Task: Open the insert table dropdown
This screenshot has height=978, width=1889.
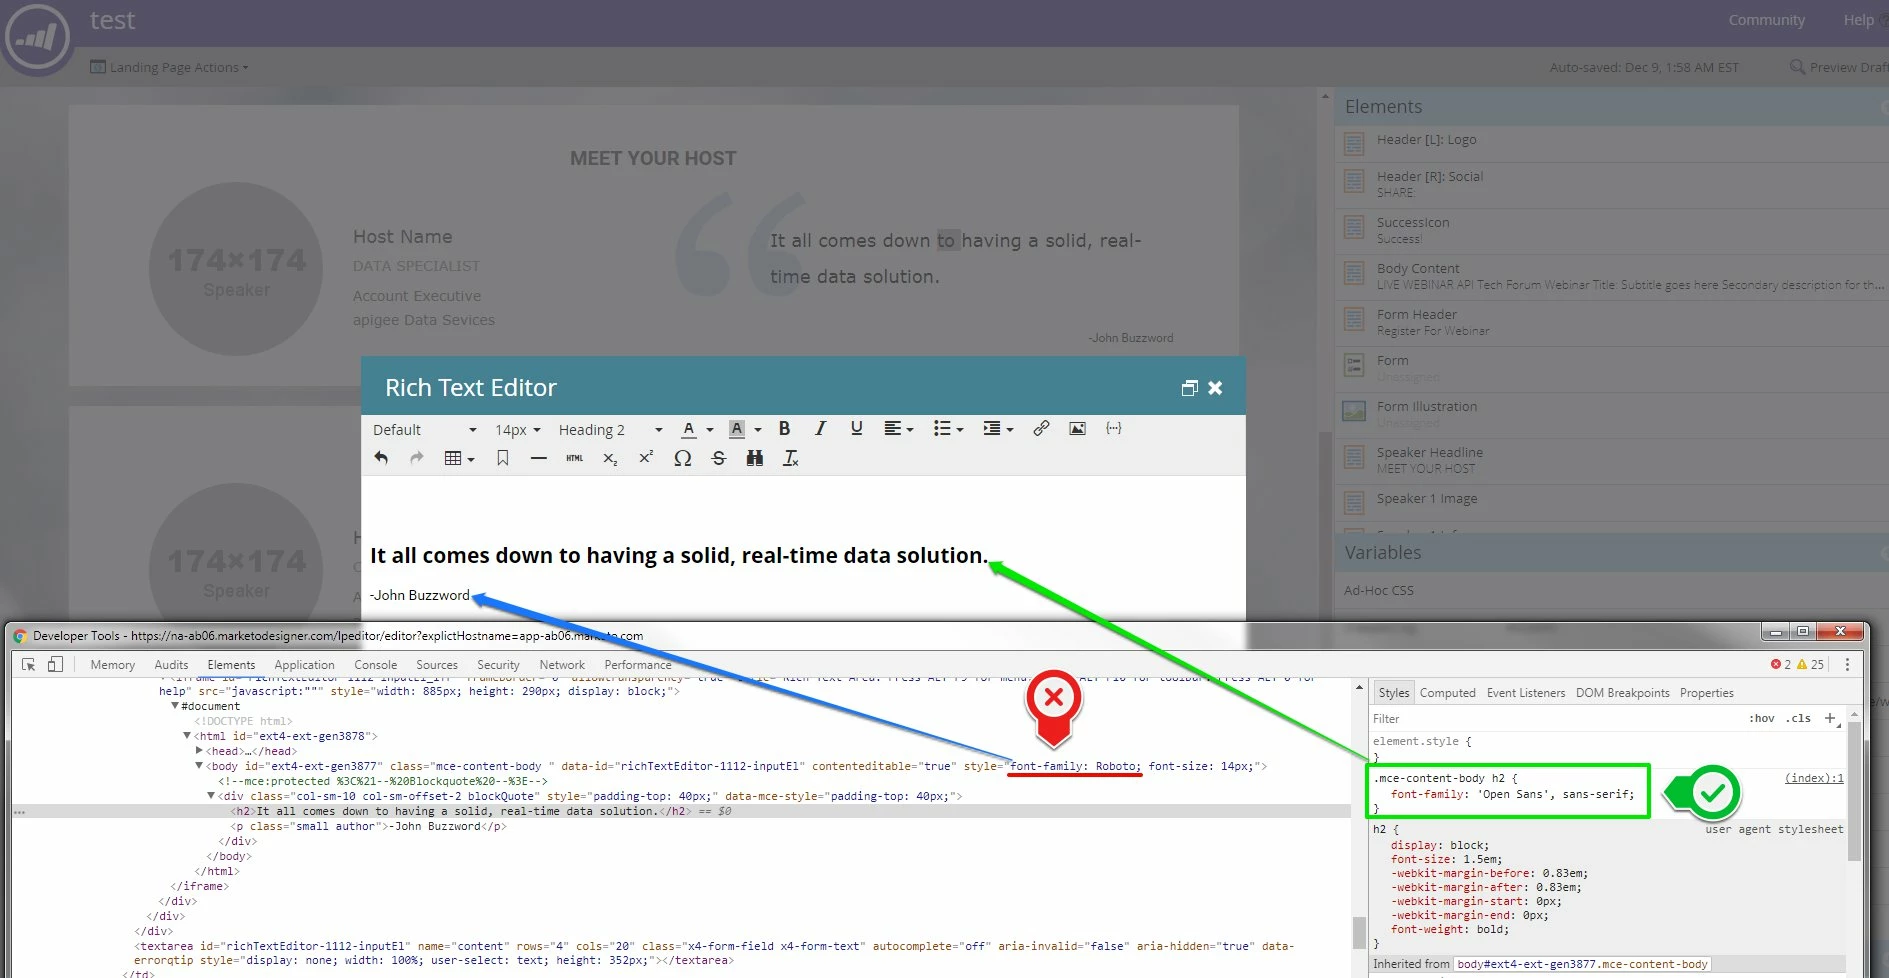Action: point(459,458)
